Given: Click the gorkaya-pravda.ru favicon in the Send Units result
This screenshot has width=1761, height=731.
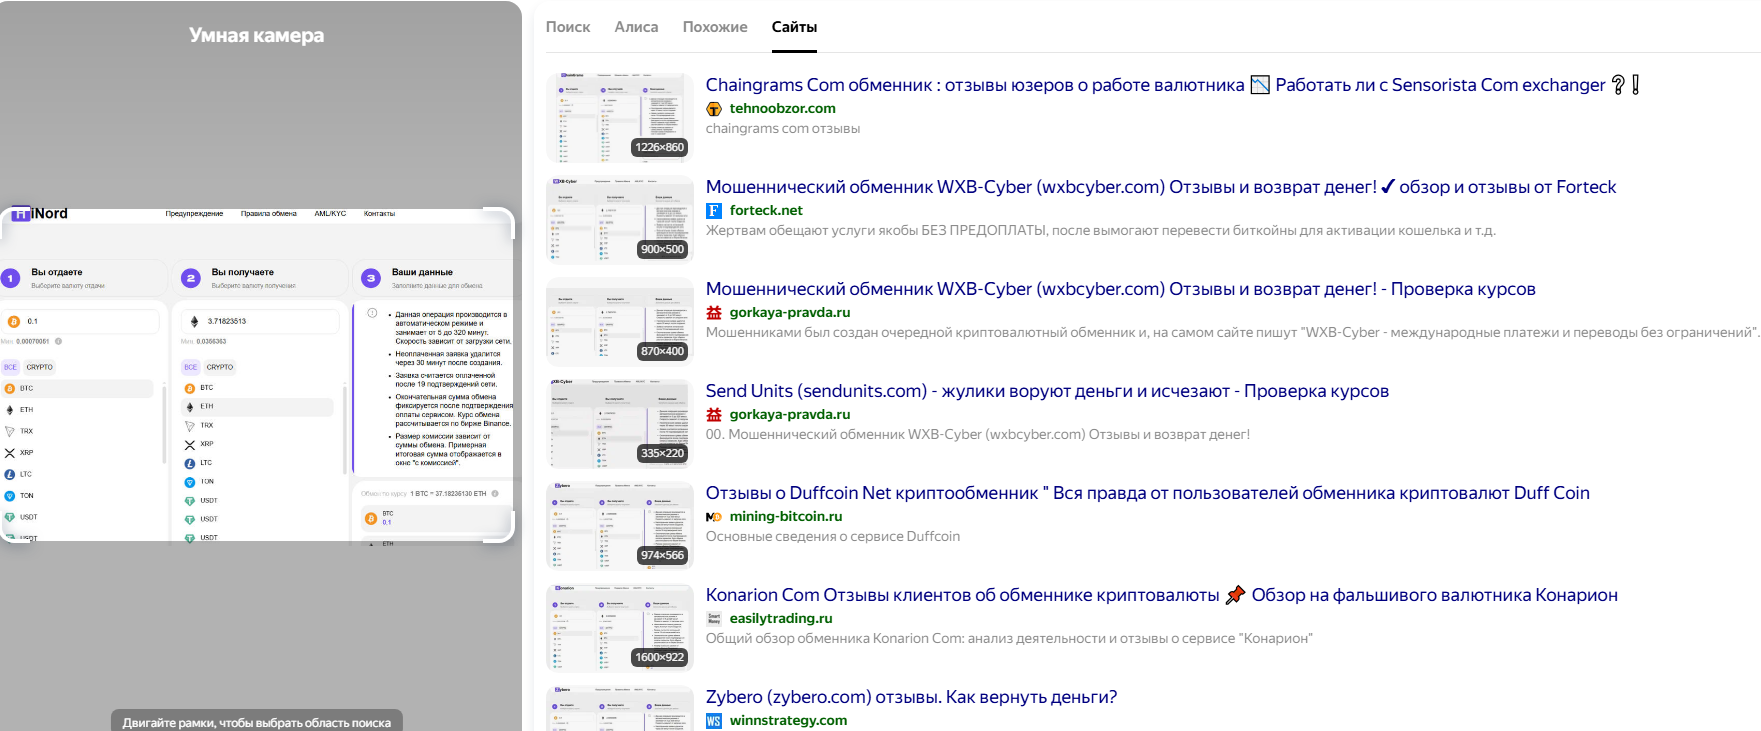Looking at the screenshot, I should tap(714, 415).
